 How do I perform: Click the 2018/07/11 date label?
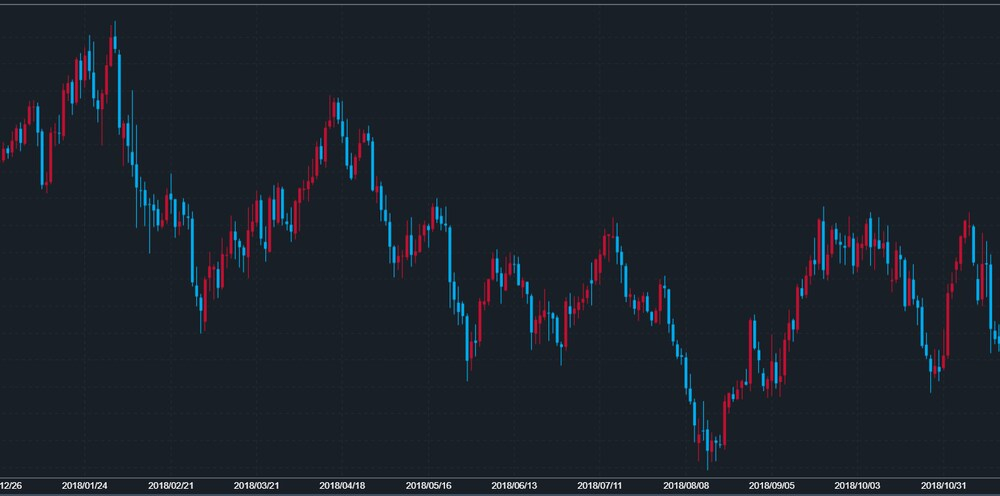[x=600, y=485]
